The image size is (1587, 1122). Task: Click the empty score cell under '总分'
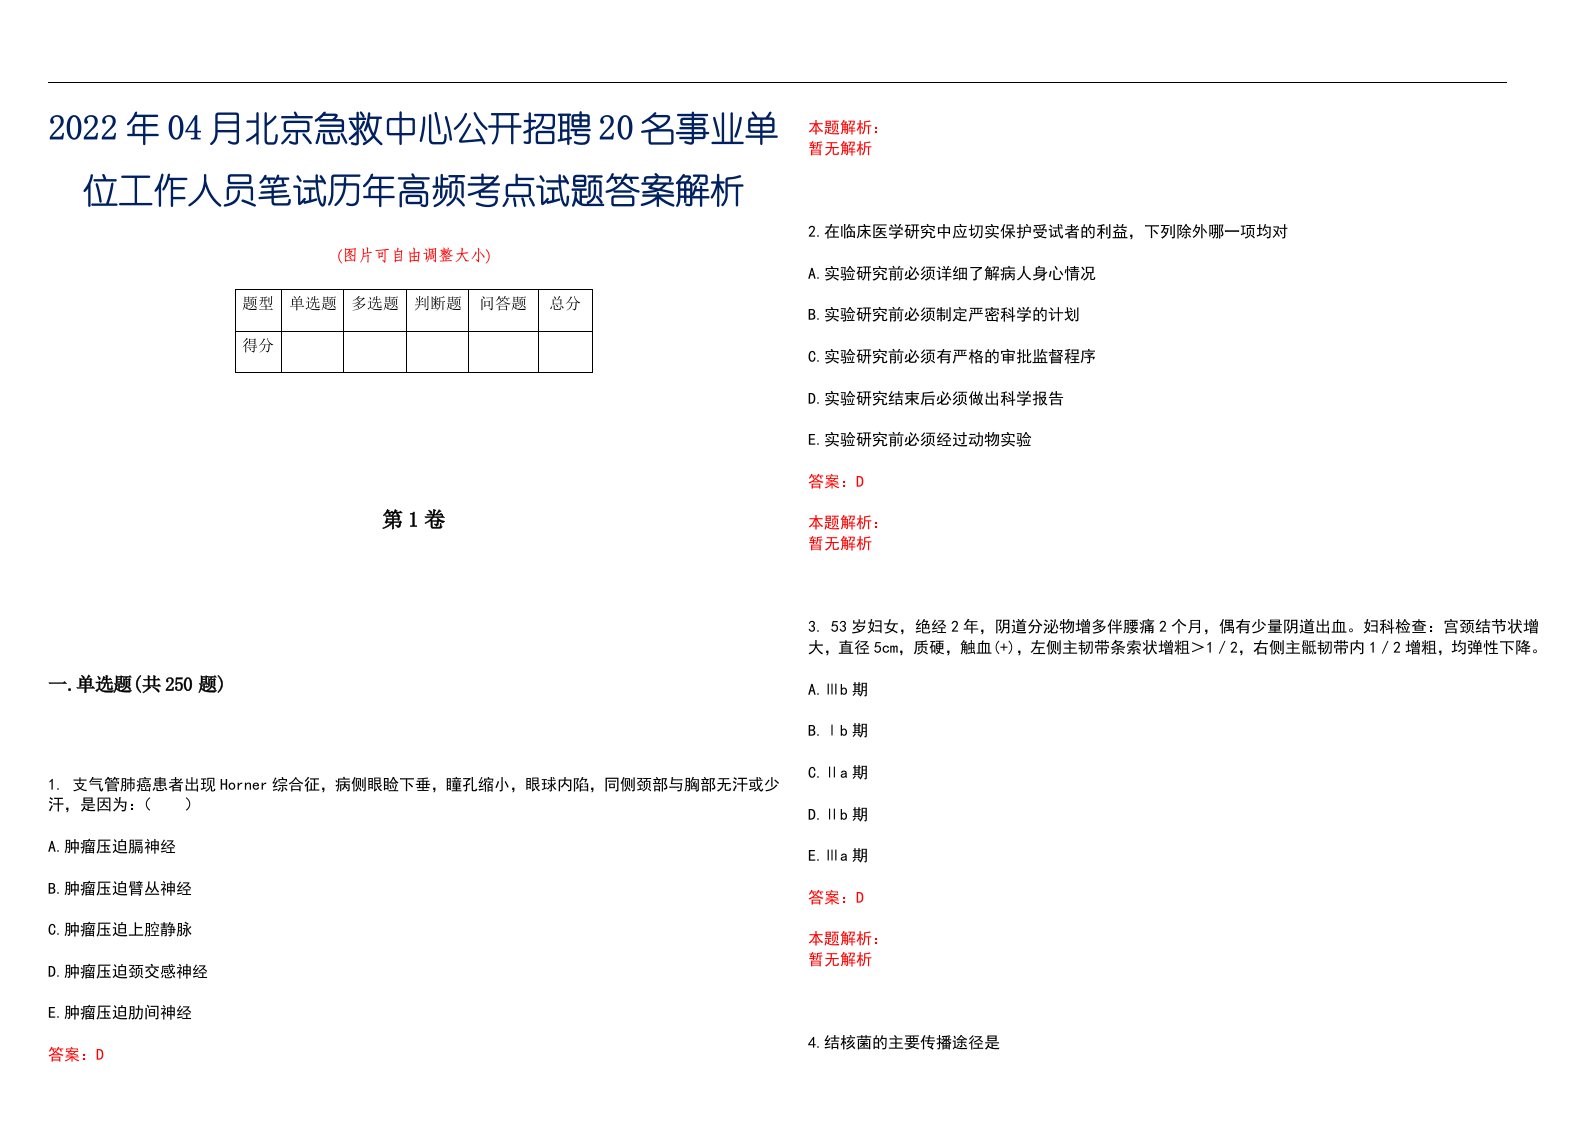click(565, 352)
